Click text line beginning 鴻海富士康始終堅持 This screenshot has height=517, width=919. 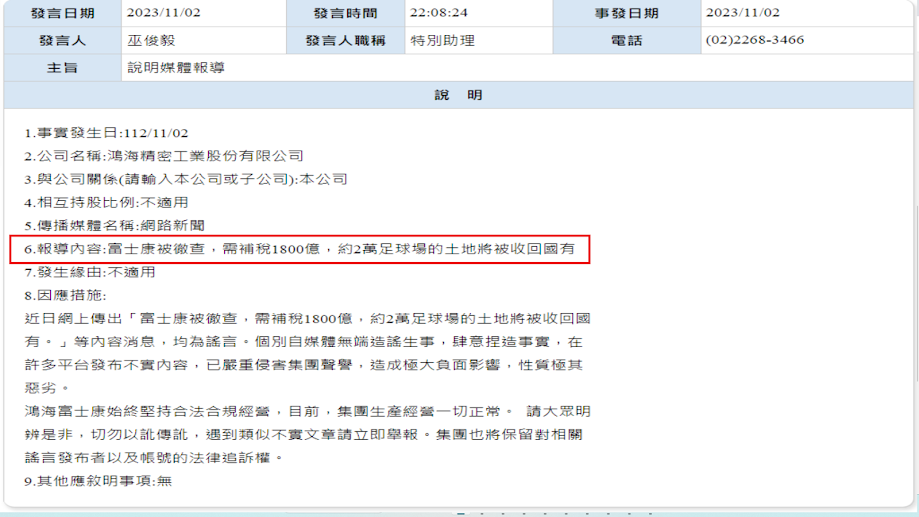pyautogui.click(x=308, y=411)
